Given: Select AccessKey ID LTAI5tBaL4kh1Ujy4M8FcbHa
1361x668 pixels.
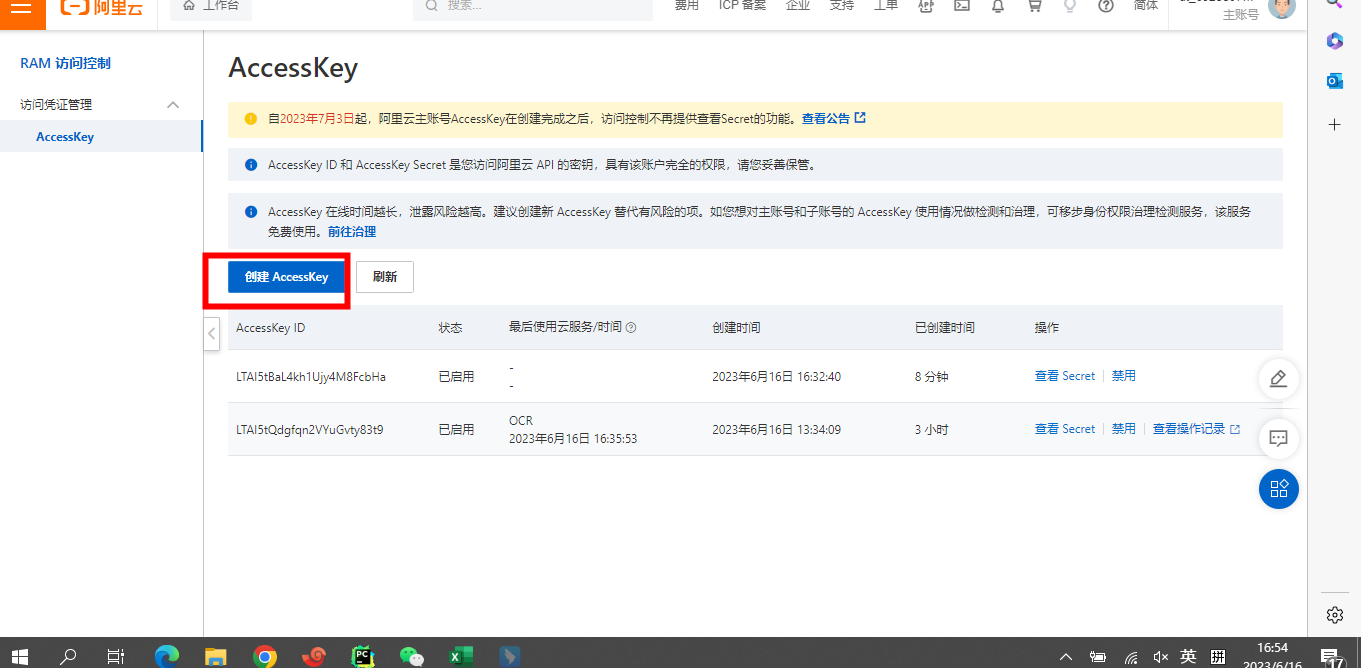Looking at the screenshot, I should 311,377.
